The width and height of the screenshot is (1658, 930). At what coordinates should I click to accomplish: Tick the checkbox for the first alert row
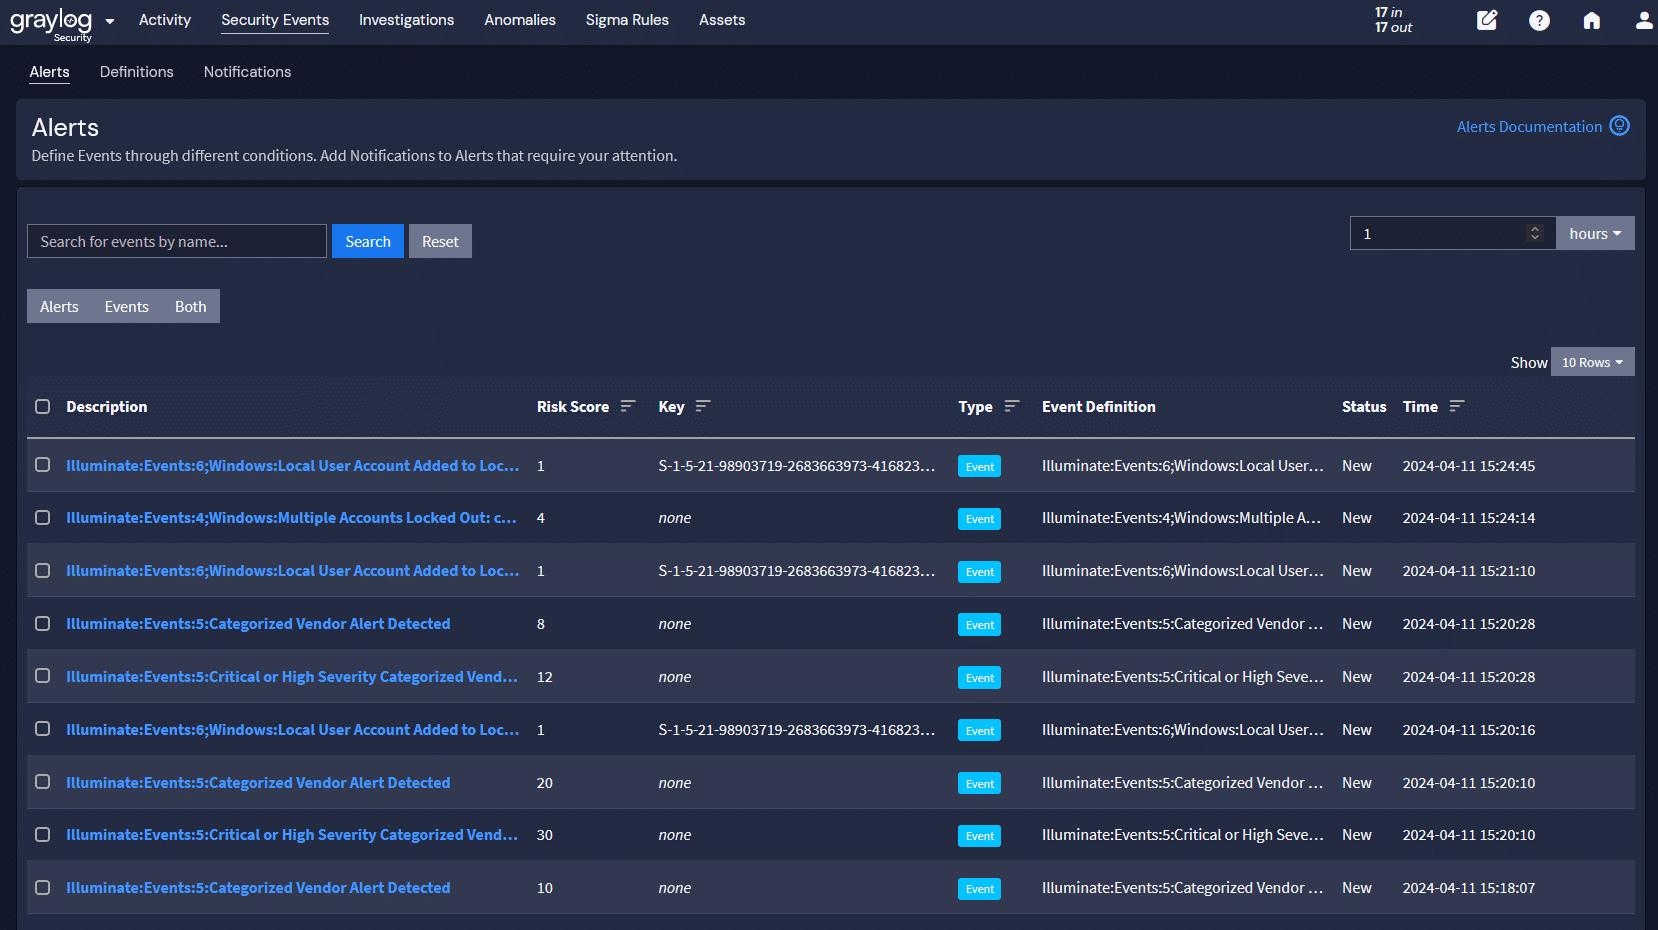(42, 465)
